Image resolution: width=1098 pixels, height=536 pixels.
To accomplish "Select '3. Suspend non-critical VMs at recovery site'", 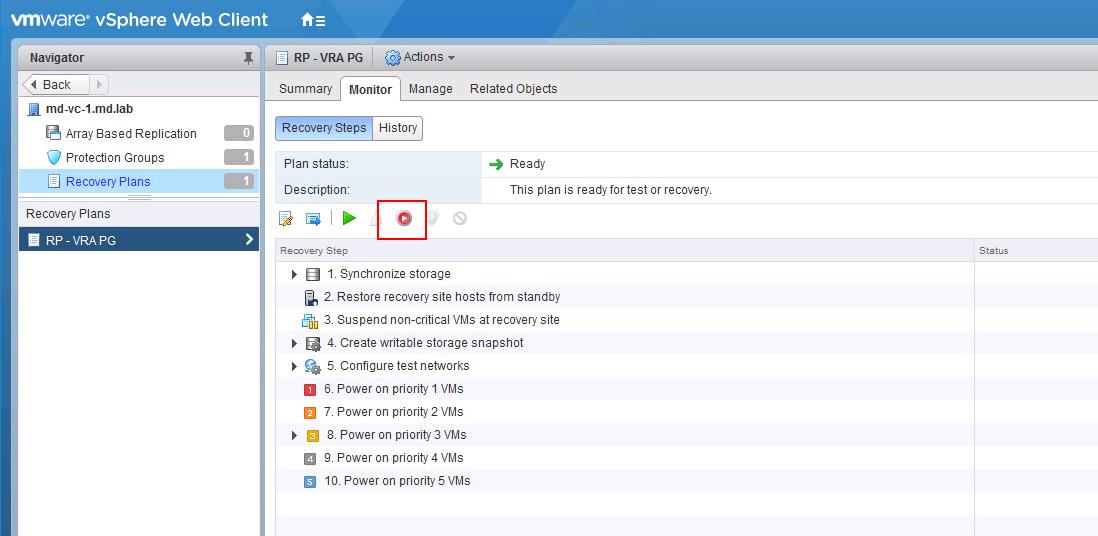I will [x=441, y=320].
